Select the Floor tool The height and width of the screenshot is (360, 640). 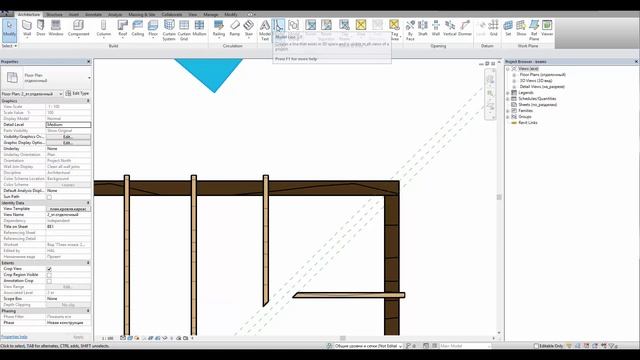coord(153,29)
